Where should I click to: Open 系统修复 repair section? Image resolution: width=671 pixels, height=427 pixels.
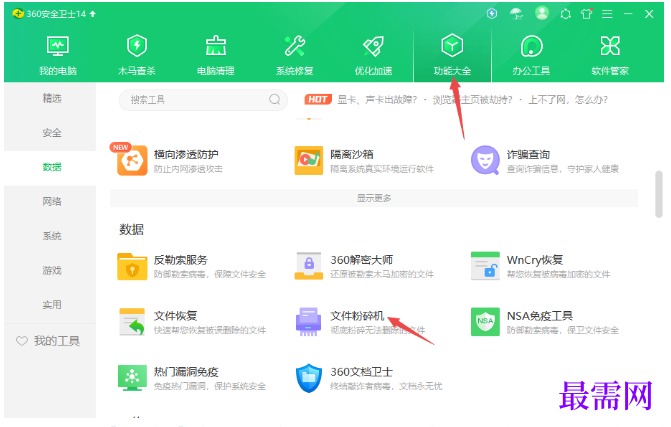click(x=294, y=56)
